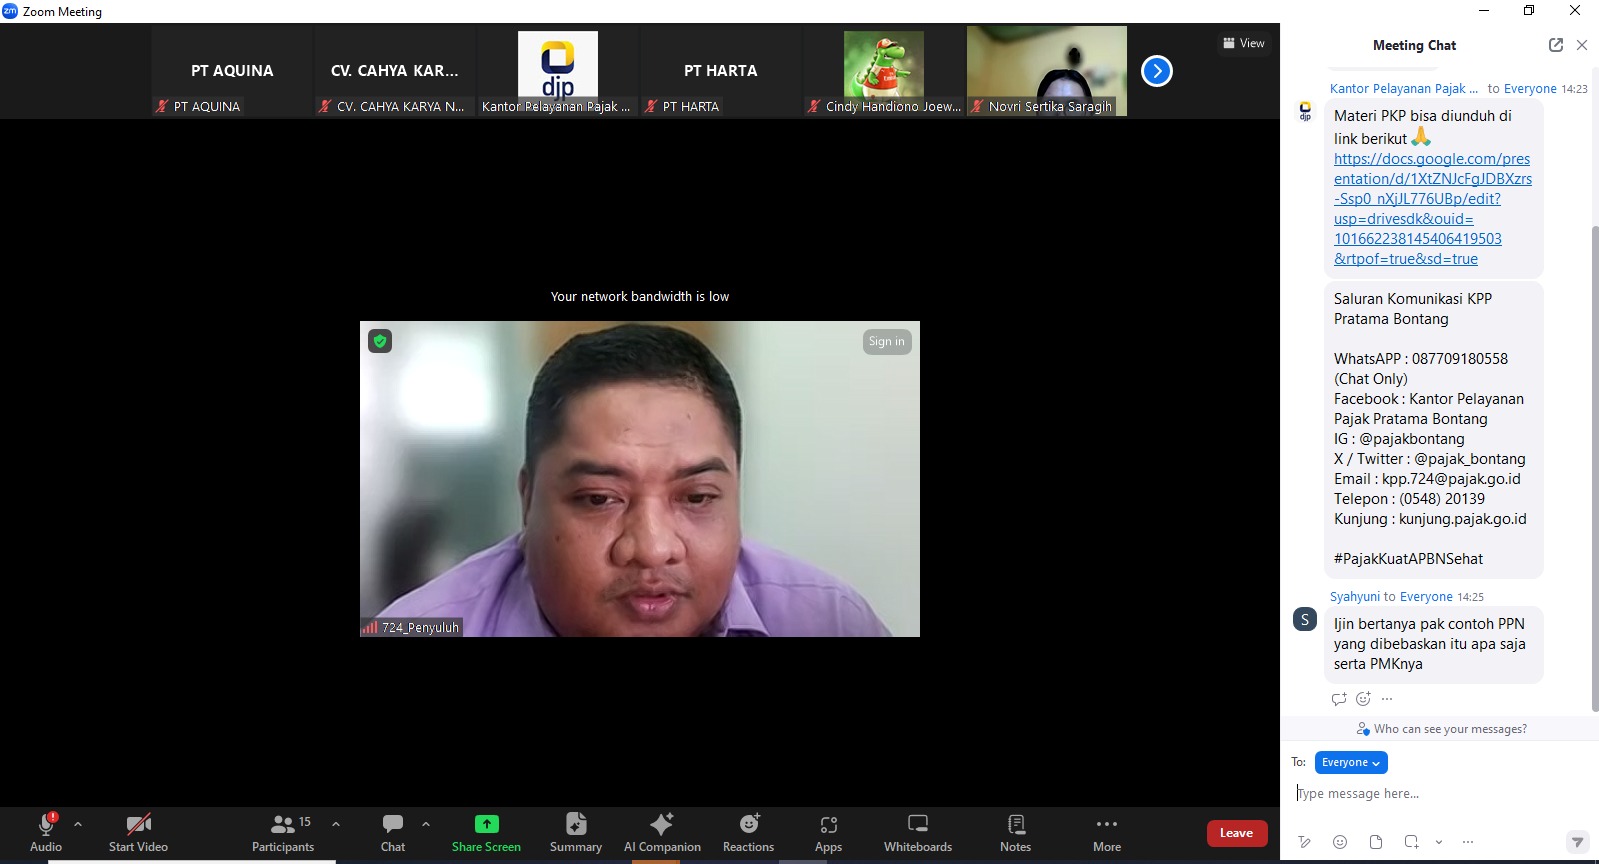
Task: Pop out the Meeting Chat window
Action: [x=1555, y=45]
